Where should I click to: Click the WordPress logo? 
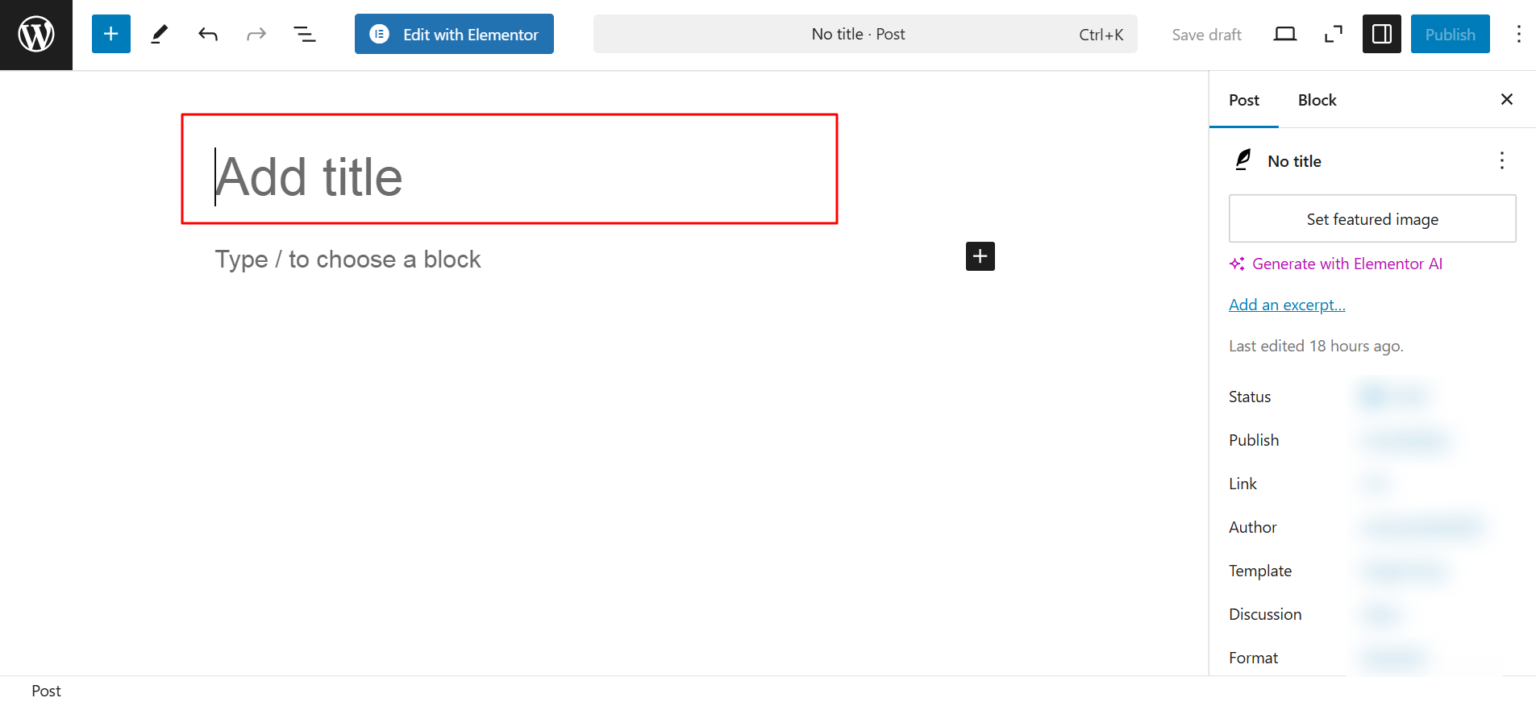(x=36, y=34)
